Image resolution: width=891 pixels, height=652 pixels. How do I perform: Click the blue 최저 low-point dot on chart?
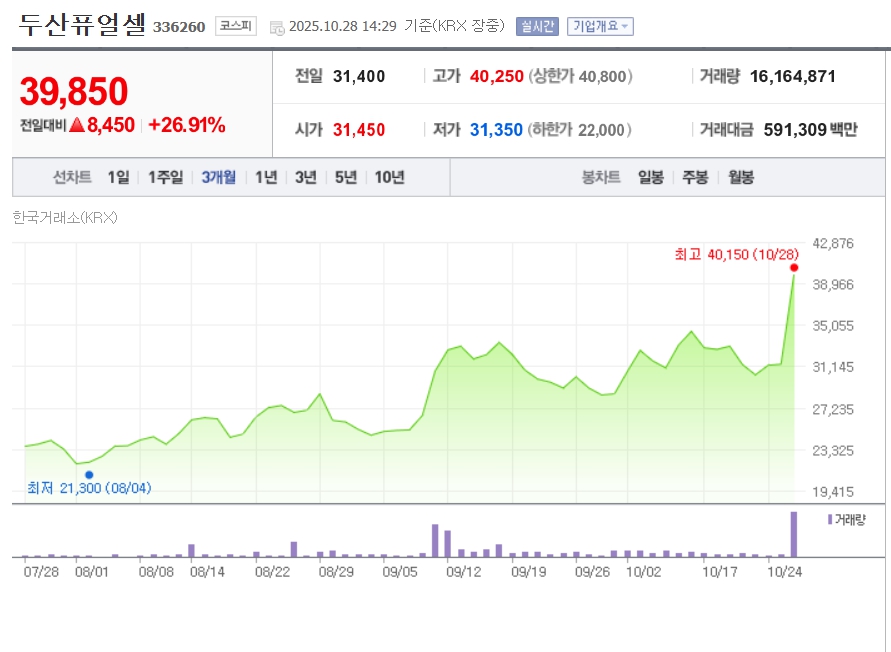tap(89, 475)
